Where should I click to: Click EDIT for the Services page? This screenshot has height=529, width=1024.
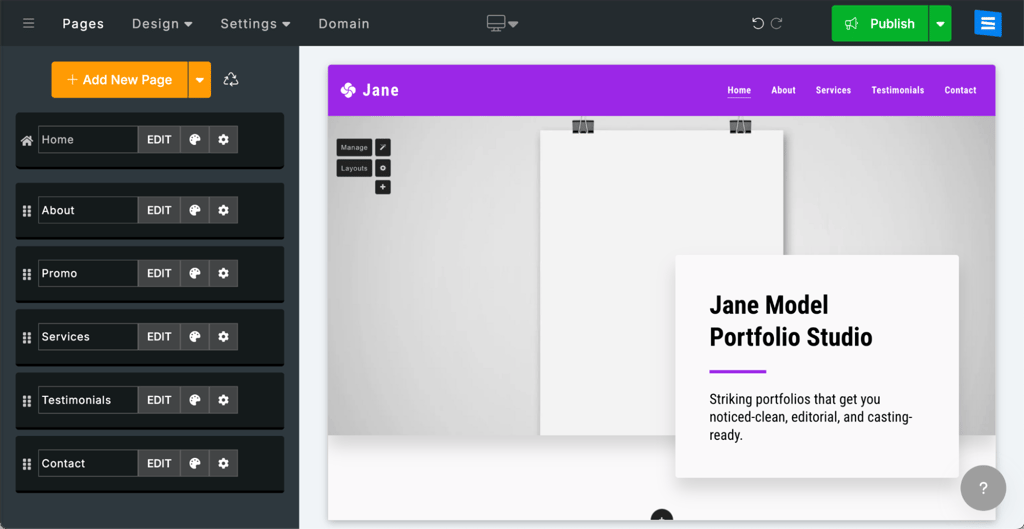pyautogui.click(x=159, y=337)
